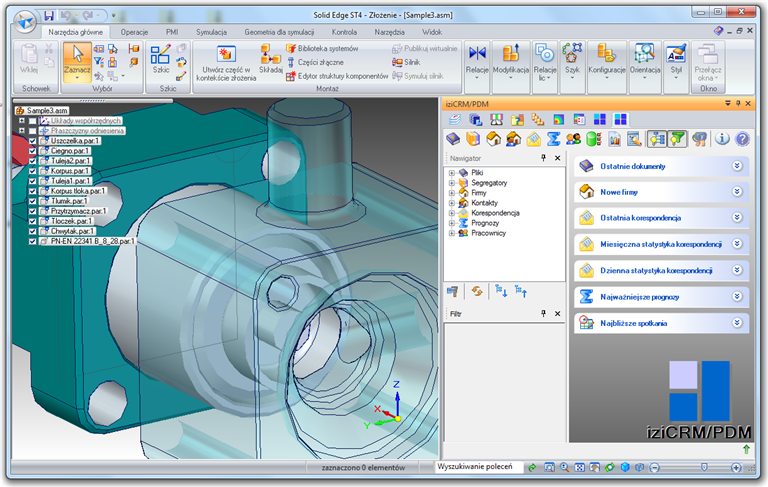Screen dimensions: 768x487
Task: Click the zoom-out minus button on slider
Action: [655, 468]
